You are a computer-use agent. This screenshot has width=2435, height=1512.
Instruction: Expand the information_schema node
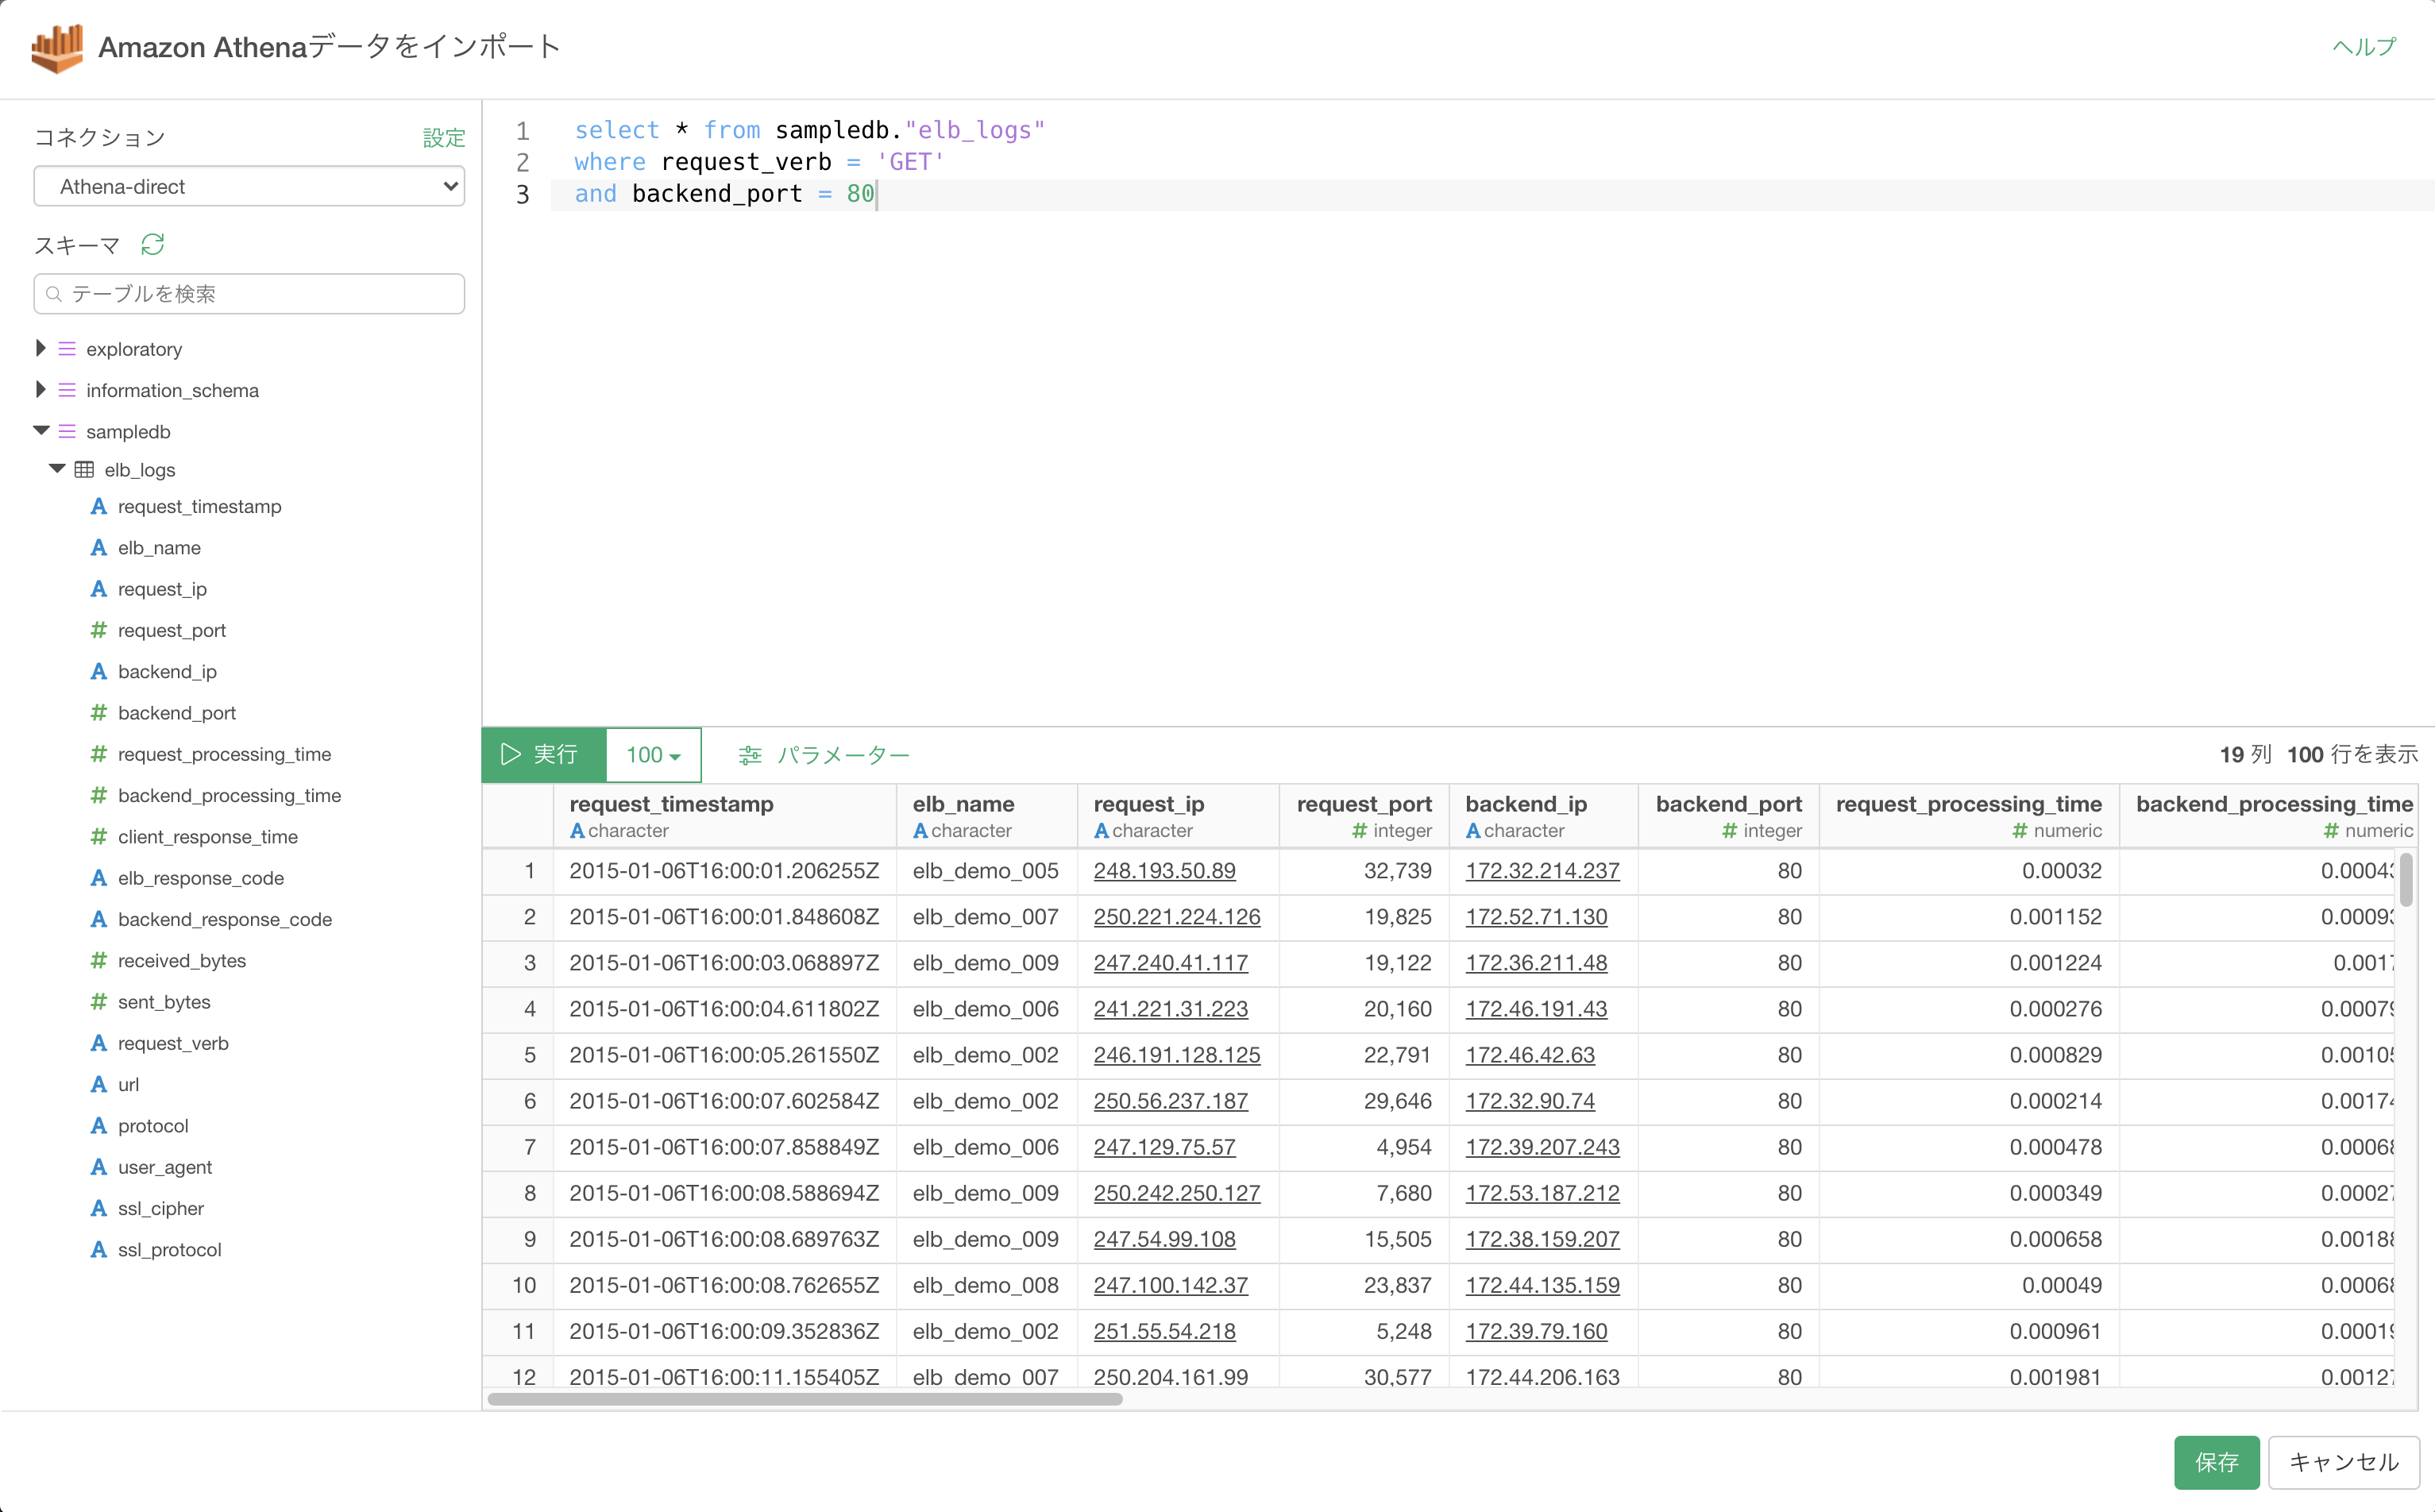[x=40, y=389]
